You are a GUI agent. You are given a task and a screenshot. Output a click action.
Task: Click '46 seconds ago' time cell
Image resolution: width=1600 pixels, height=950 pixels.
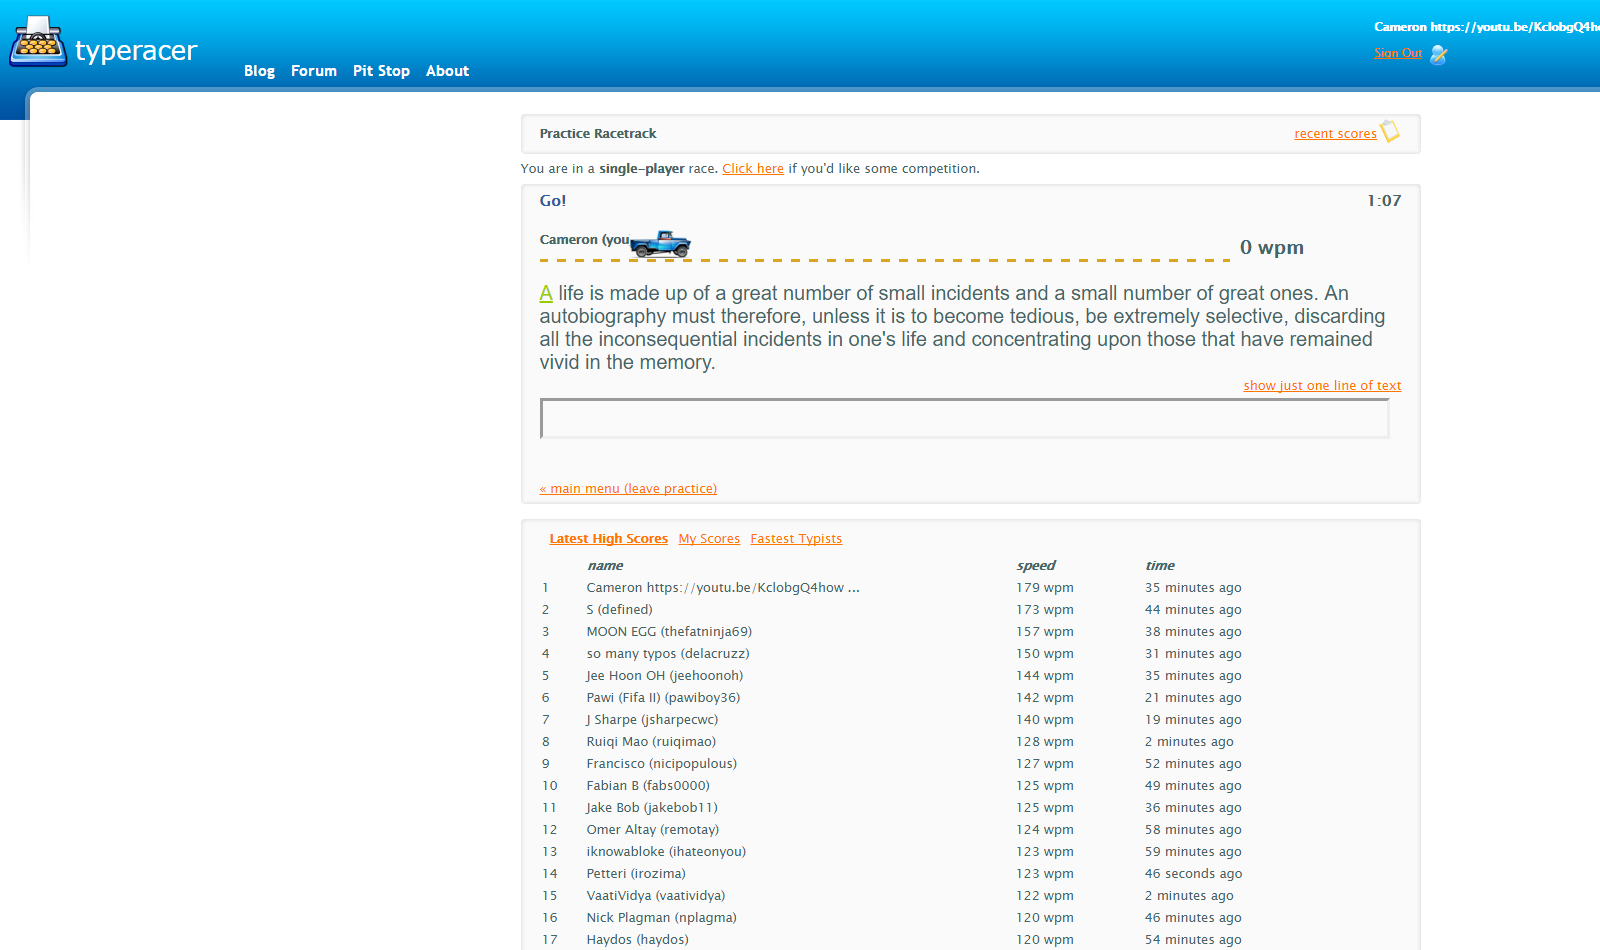pos(1193,874)
